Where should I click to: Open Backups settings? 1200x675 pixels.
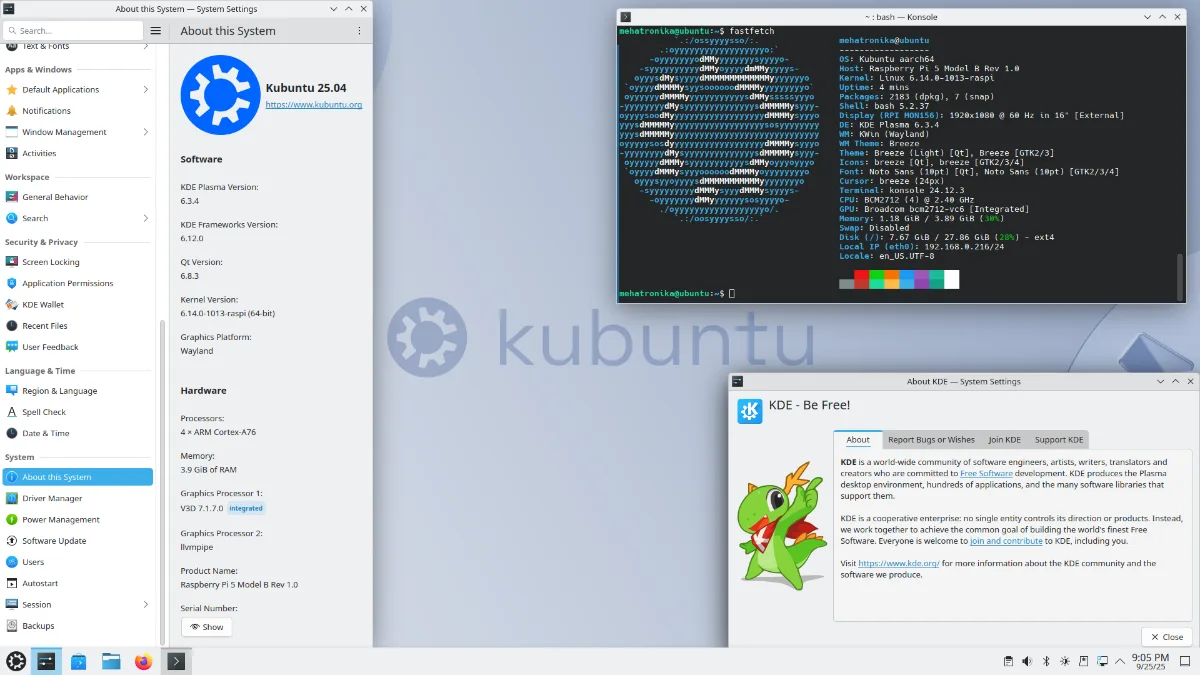pyautogui.click(x=78, y=626)
